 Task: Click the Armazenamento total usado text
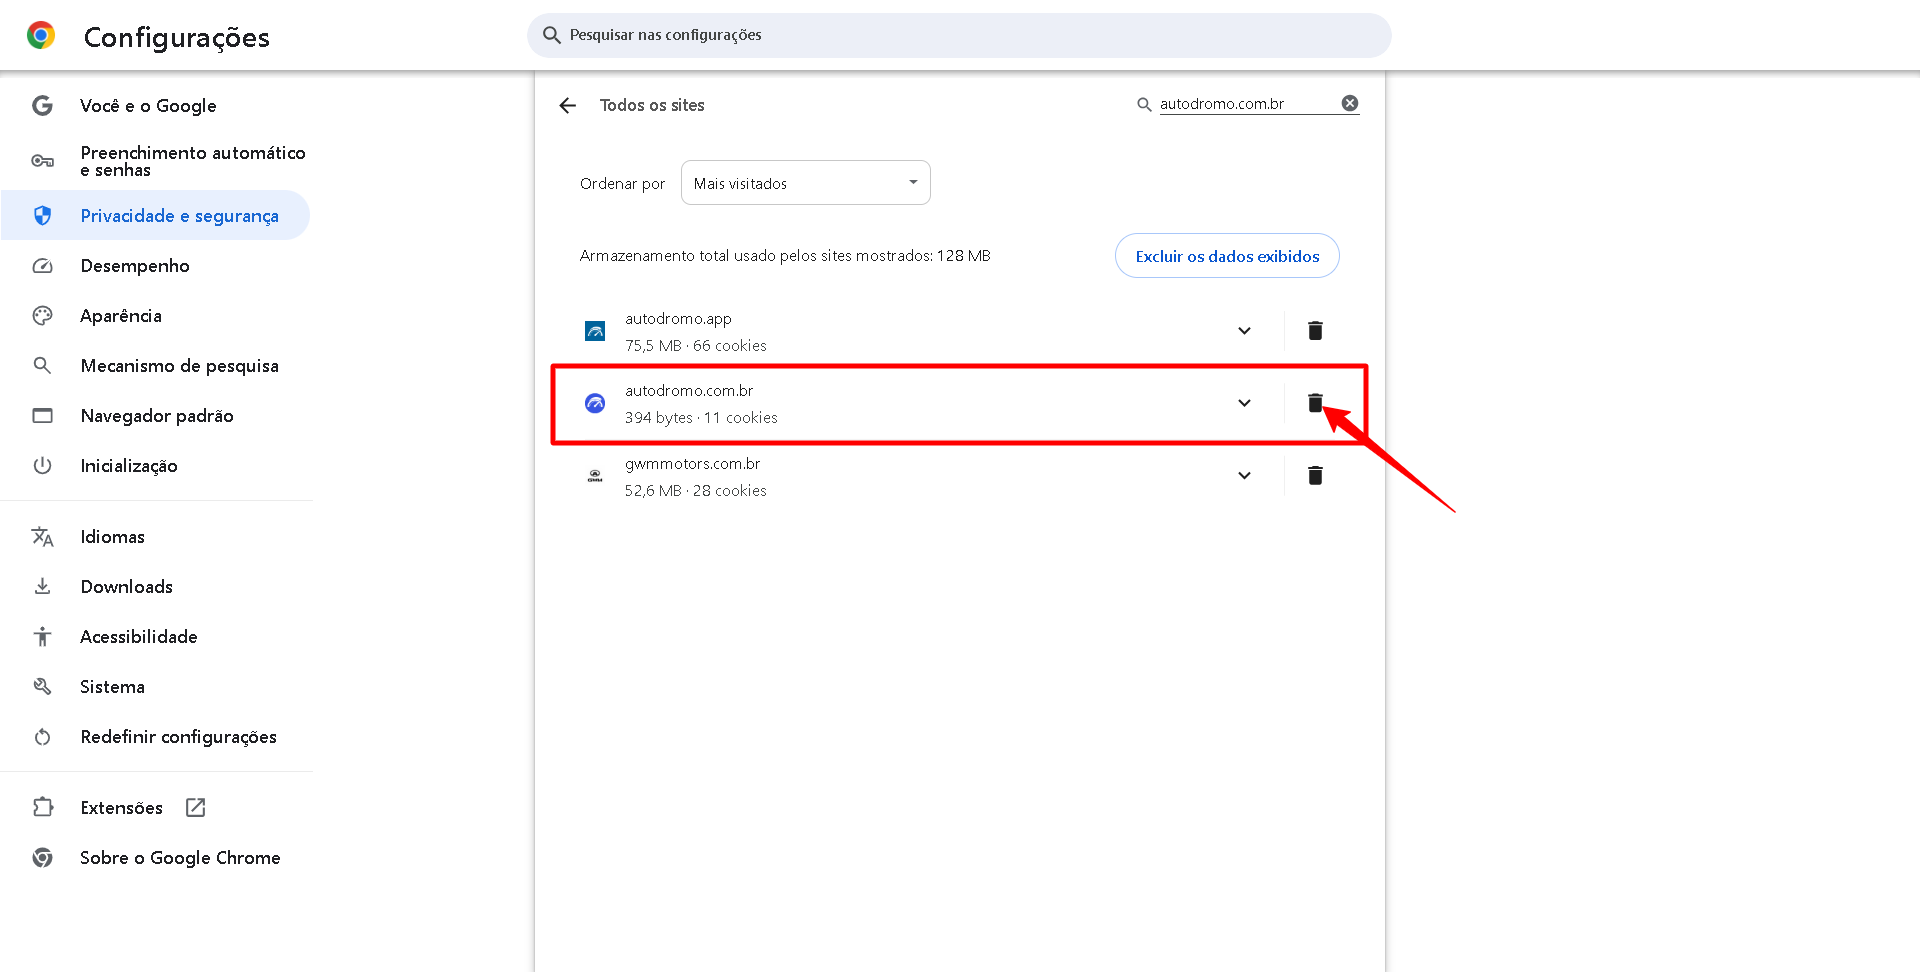785,256
